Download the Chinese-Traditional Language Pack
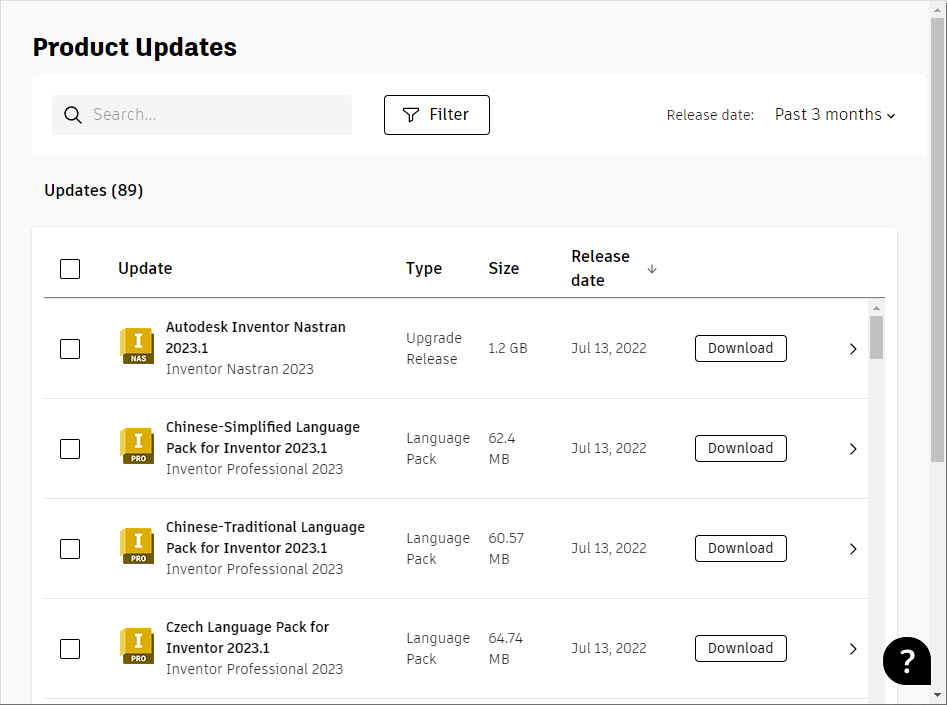The width and height of the screenshot is (947, 705). [740, 549]
